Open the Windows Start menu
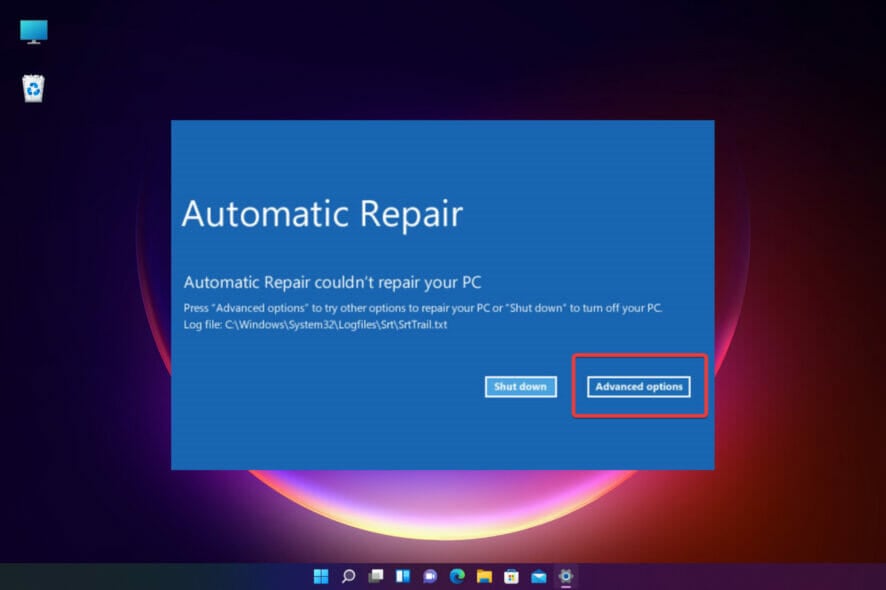Viewport: 886px width, 590px height. (x=321, y=576)
